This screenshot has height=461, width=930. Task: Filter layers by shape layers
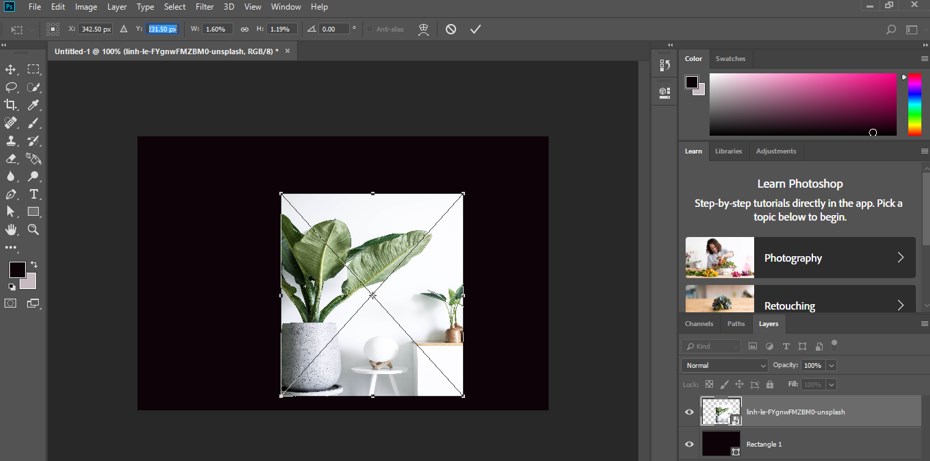click(x=802, y=346)
